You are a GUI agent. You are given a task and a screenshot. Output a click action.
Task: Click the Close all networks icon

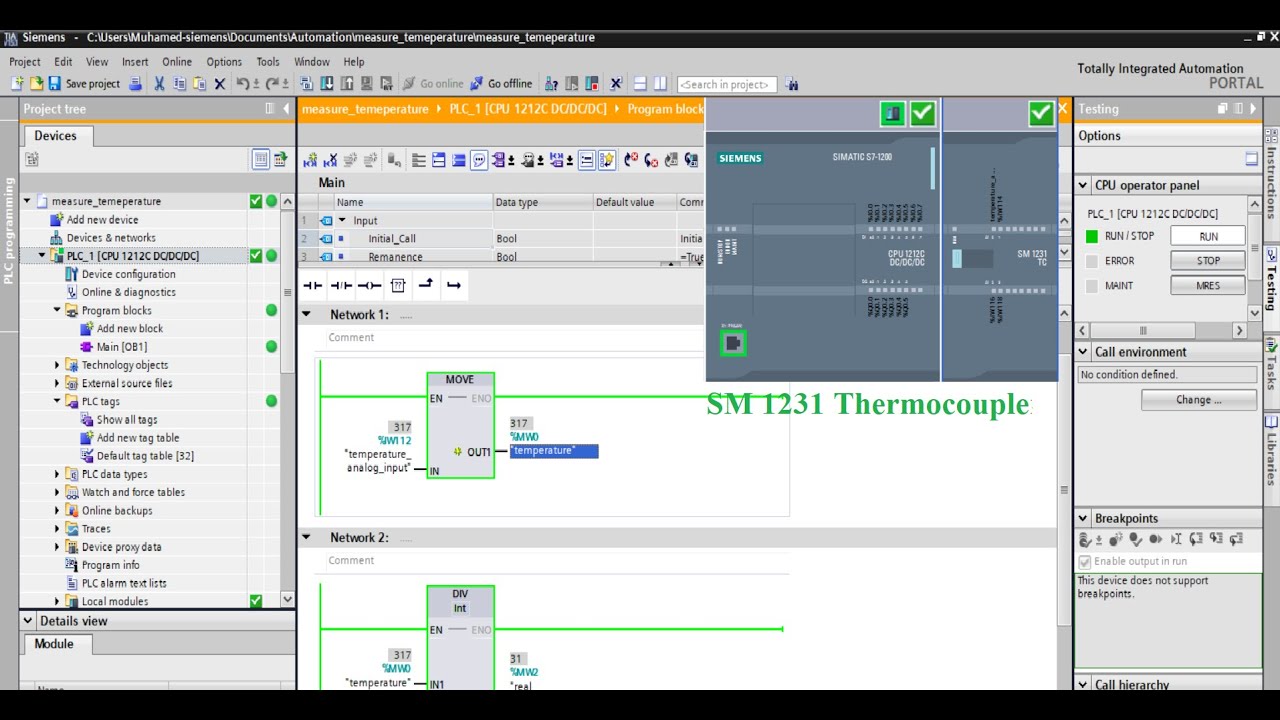pyautogui.click(x=458, y=160)
